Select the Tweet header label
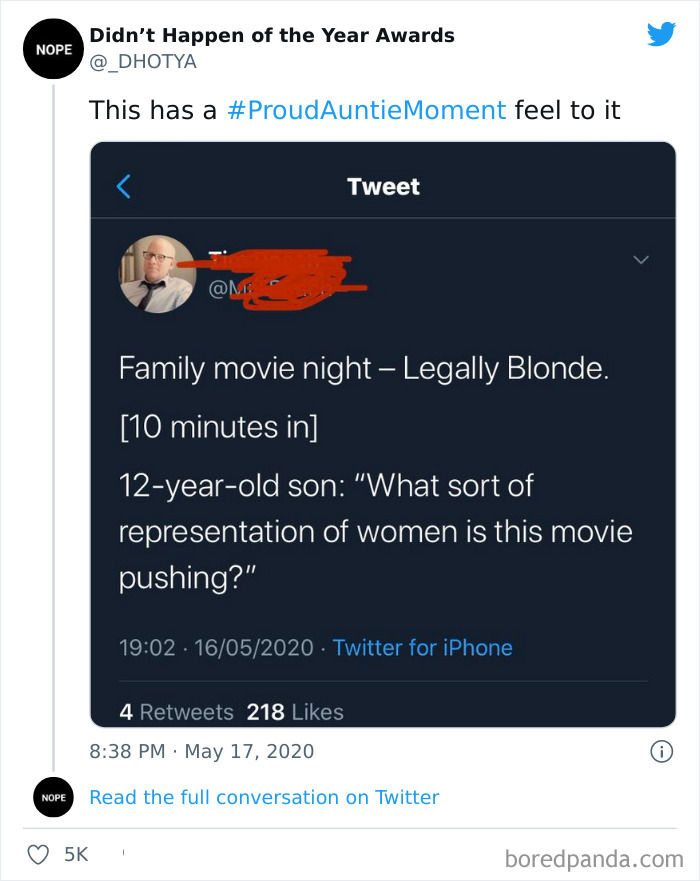This screenshot has width=700, height=881. click(383, 186)
